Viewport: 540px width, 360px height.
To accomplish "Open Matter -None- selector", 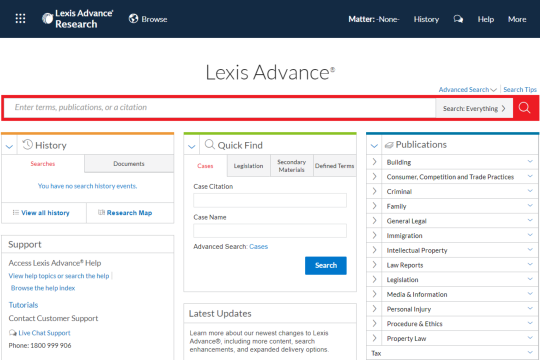I will [x=374, y=19].
